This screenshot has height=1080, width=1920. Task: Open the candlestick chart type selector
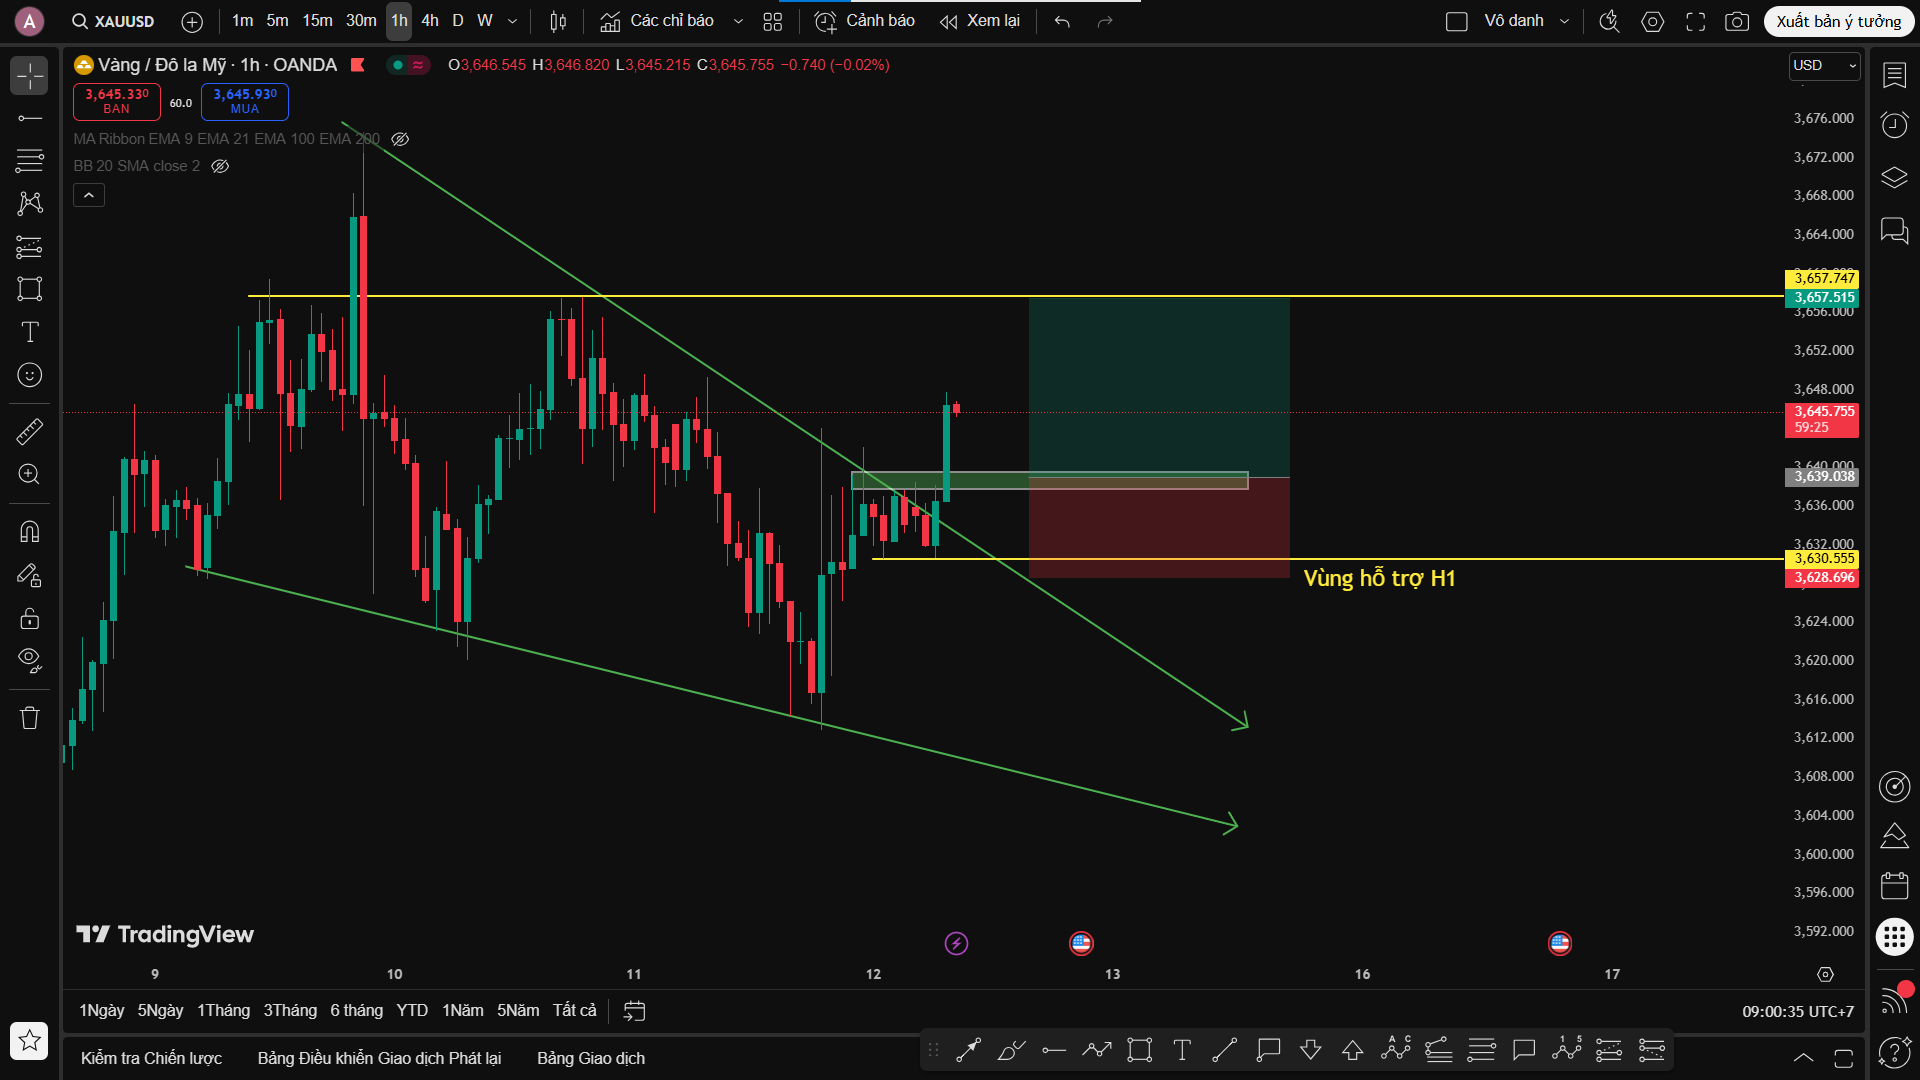tap(559, 21)
